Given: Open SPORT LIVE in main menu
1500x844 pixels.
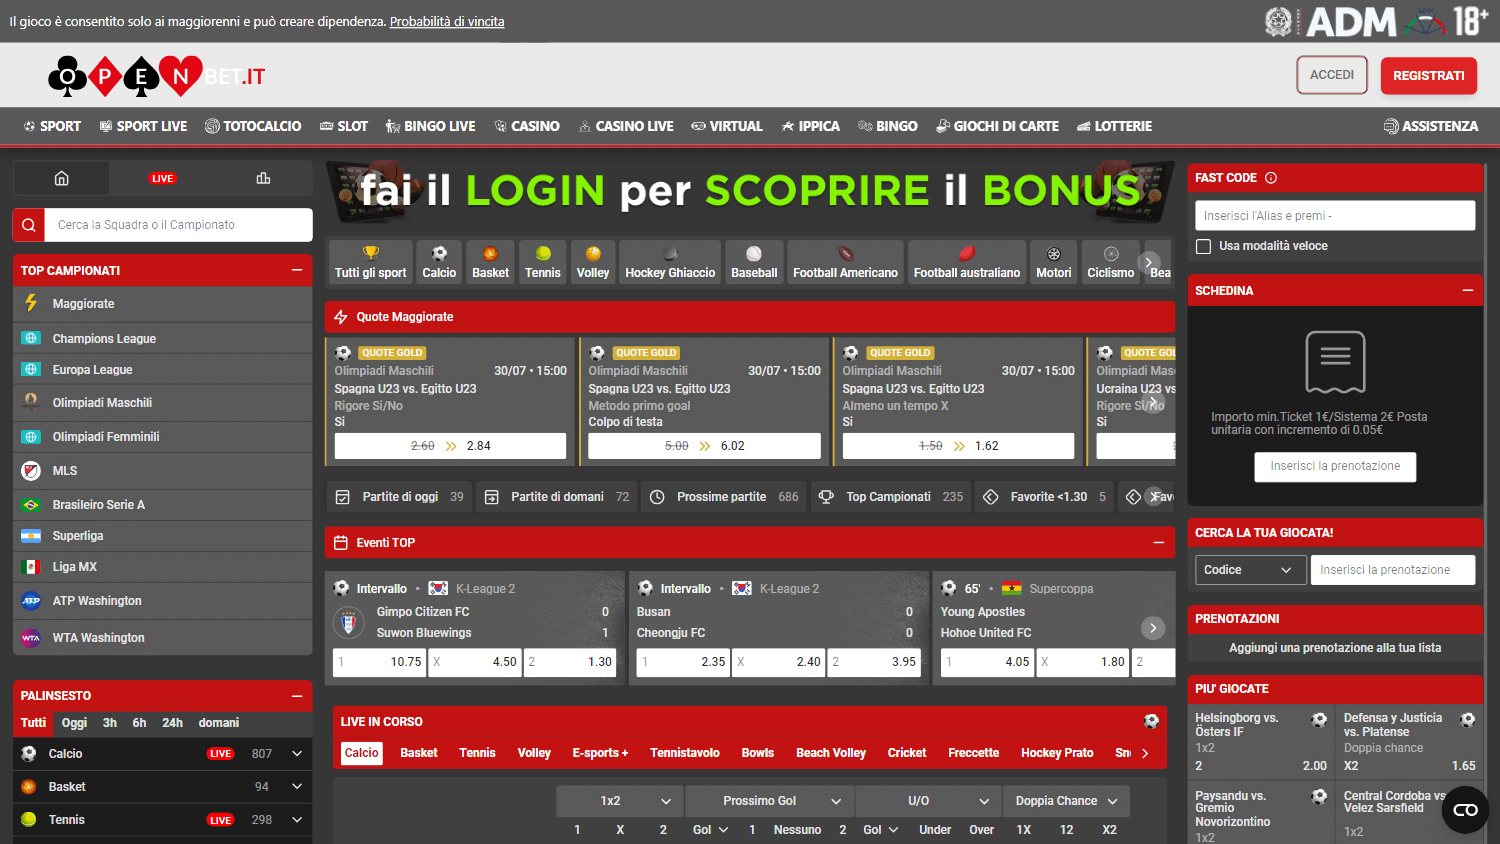Looking at the screenshot, I should click(x=143, y=126).
